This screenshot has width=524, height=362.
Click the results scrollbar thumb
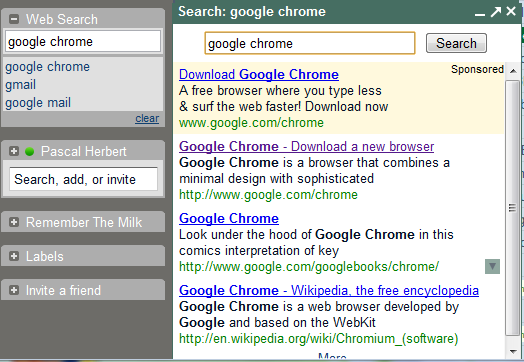tap(513, 208)
